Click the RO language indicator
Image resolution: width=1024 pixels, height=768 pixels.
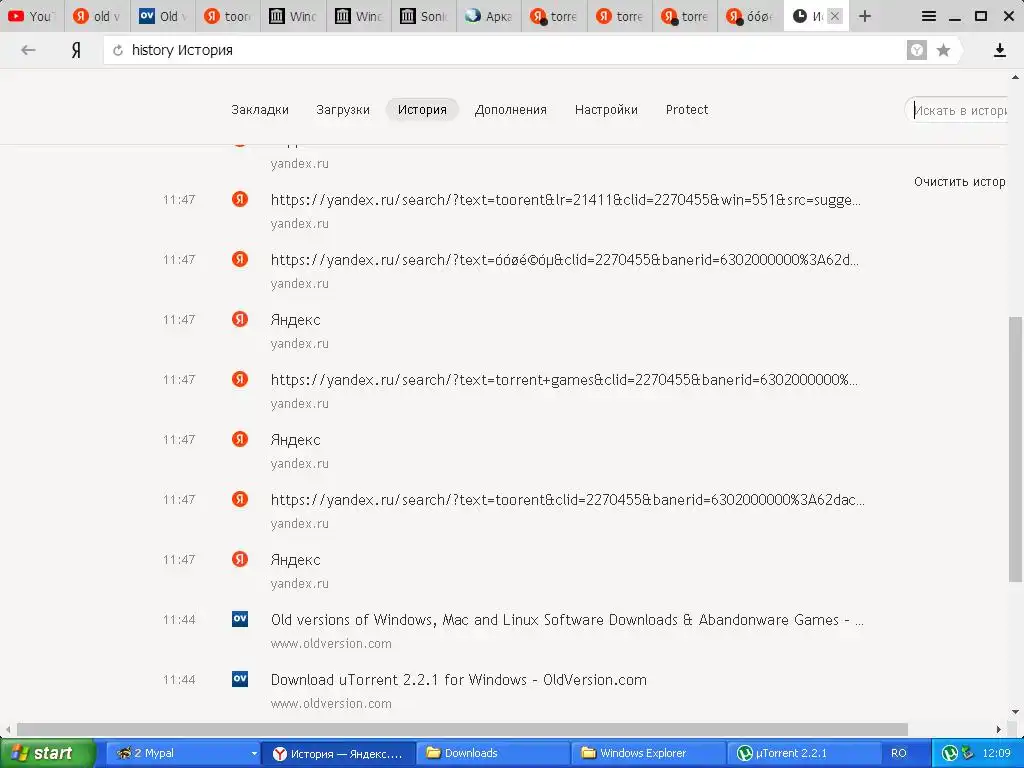click(x=899, y=754)
